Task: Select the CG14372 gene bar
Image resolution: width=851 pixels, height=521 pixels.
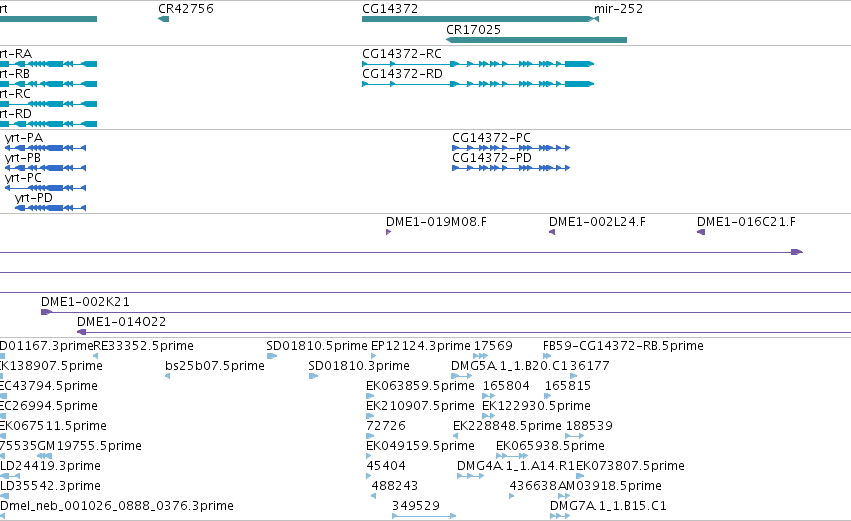Action: click(x=476, y=19)
